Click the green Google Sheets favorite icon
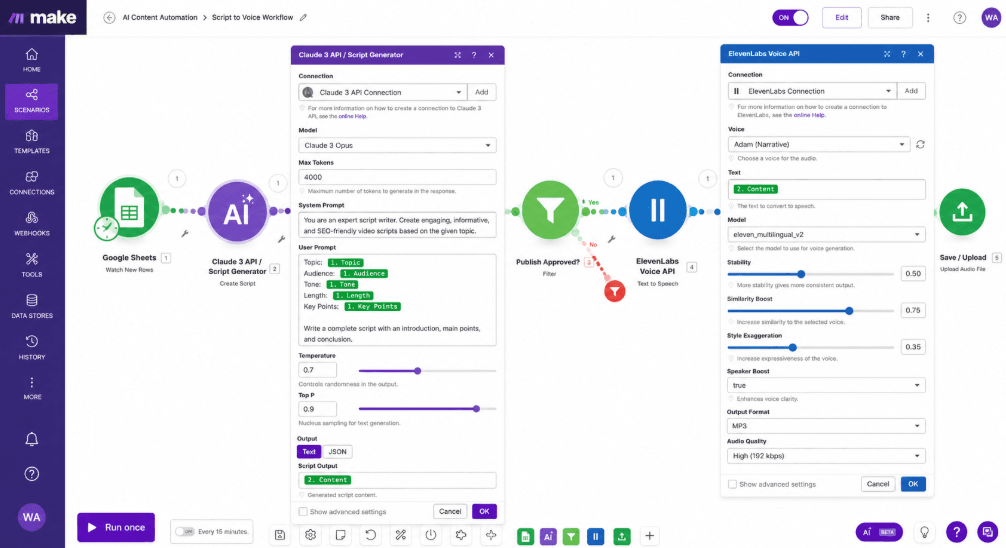 (525, 536)
